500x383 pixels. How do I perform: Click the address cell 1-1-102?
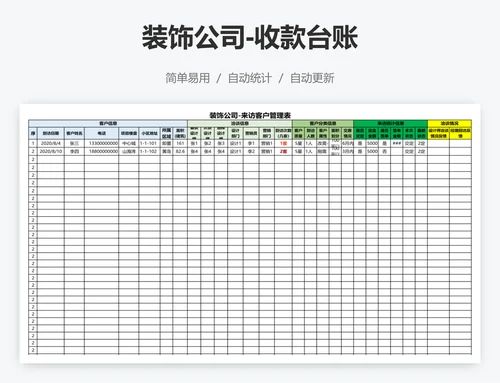click(x=148, y=151)
